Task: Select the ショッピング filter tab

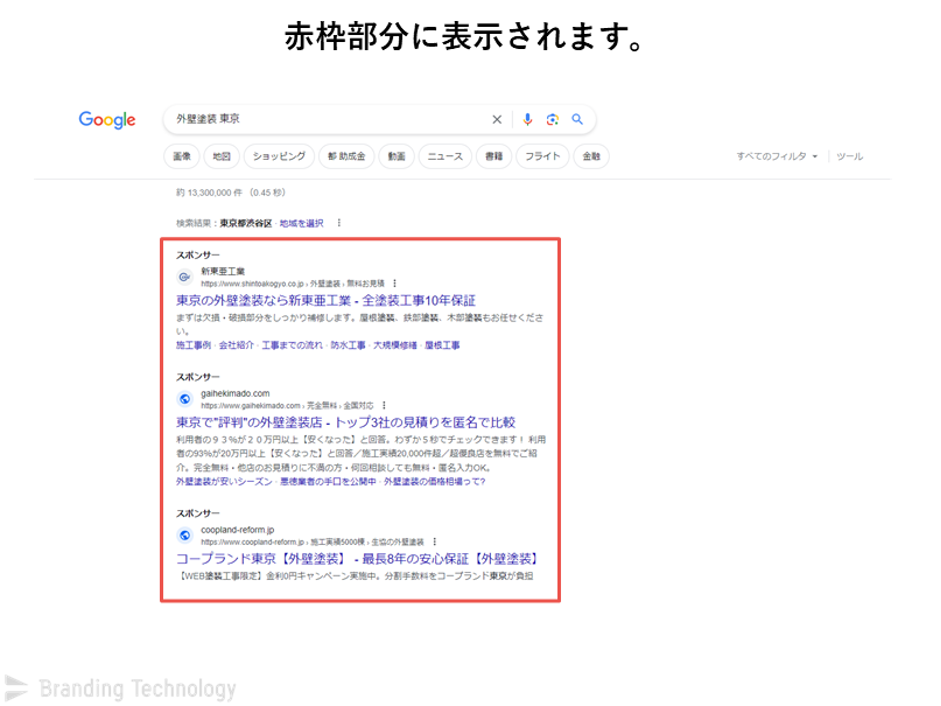Action: click(279, 156)
